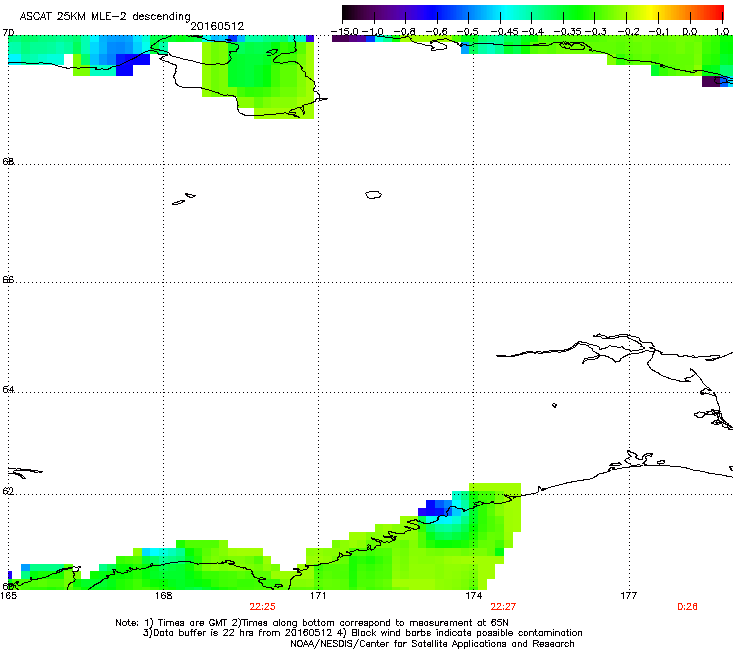Click the 0.0 color scale label
This screenshot has height=650, width=740.
click(x=690, y=32)
